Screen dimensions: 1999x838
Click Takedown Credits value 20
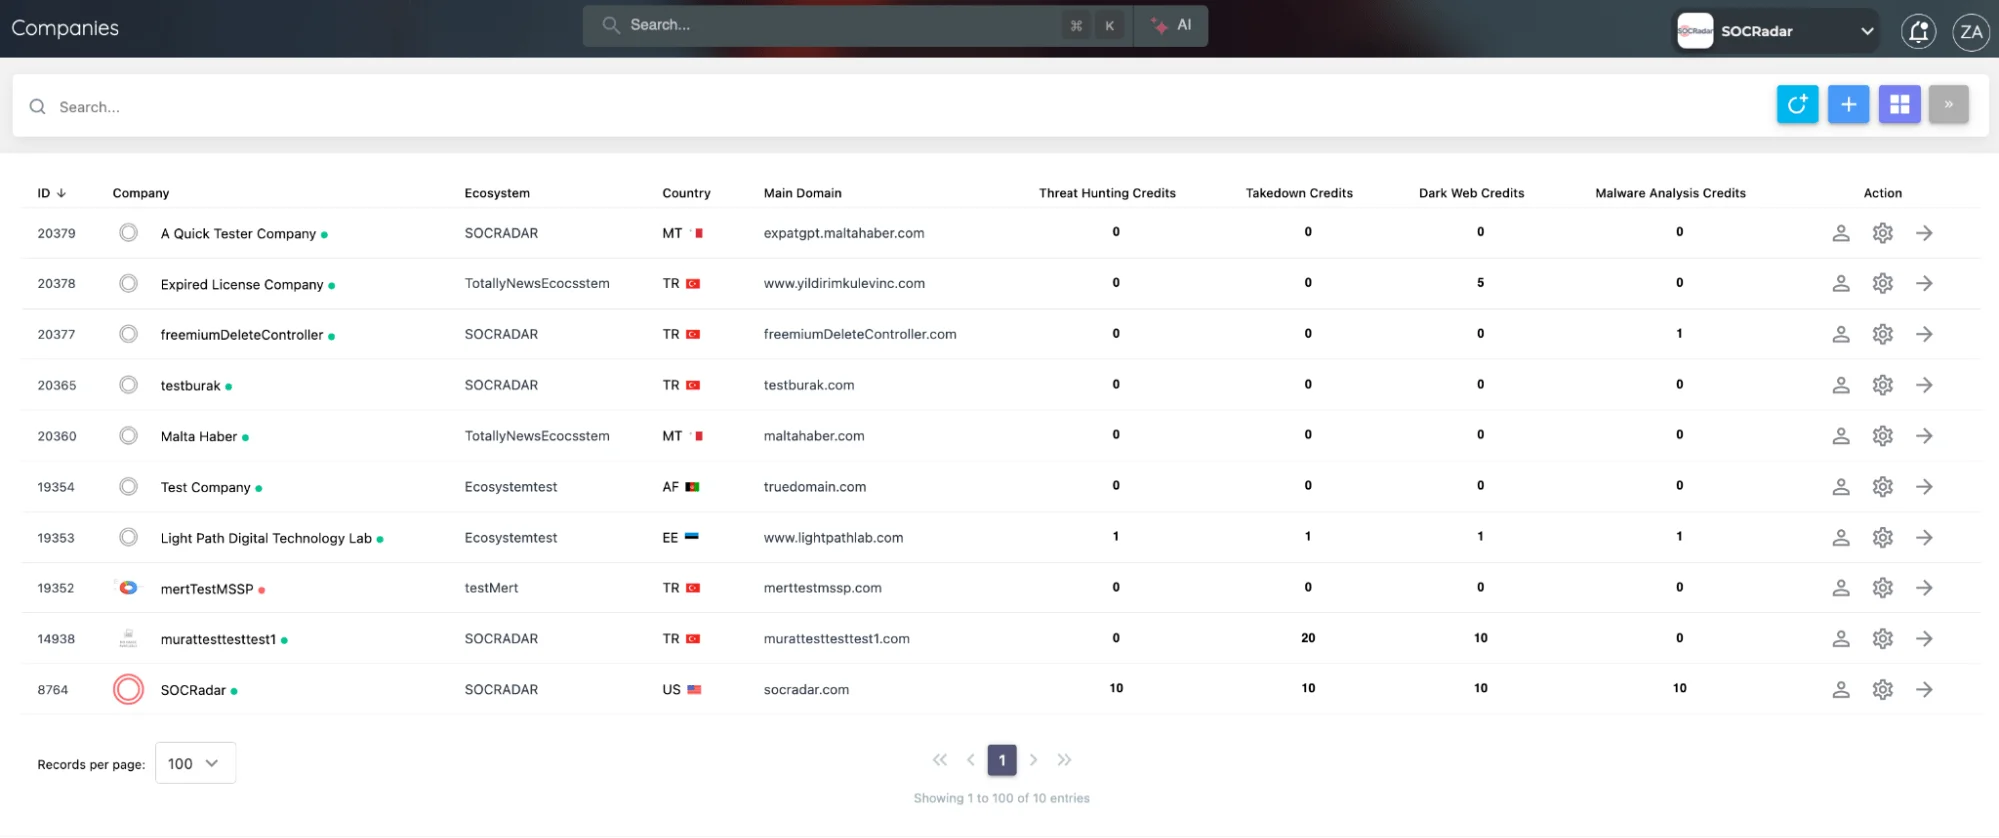(1308, 638)
